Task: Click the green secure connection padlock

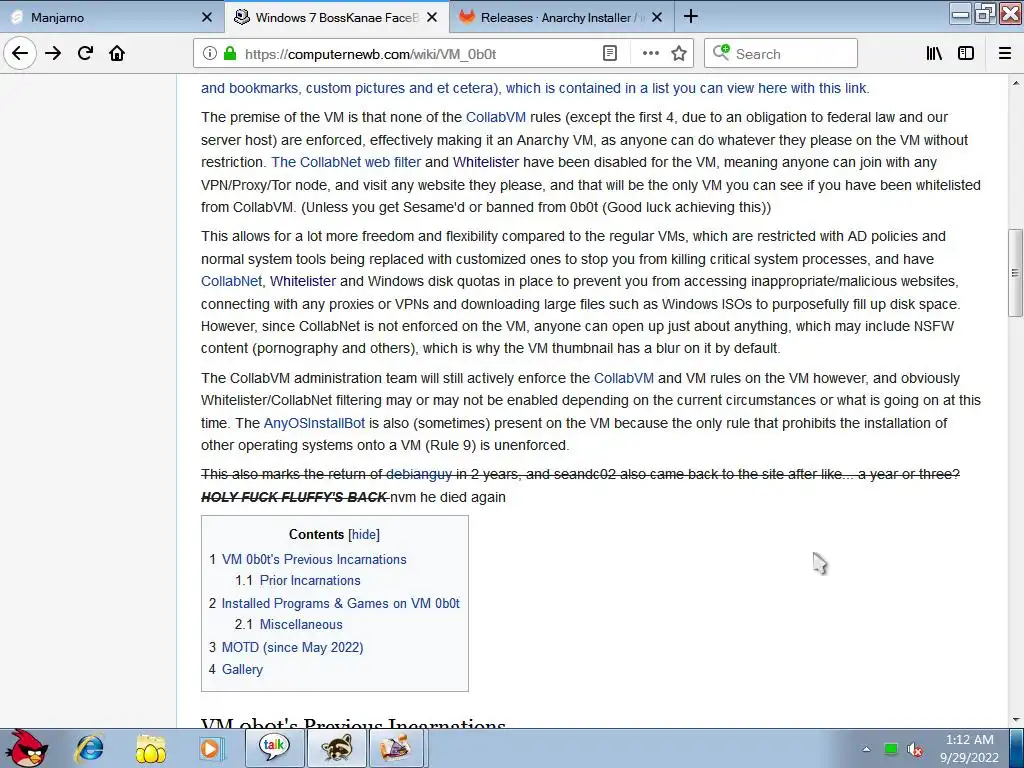Action: [x=230, y=53]
